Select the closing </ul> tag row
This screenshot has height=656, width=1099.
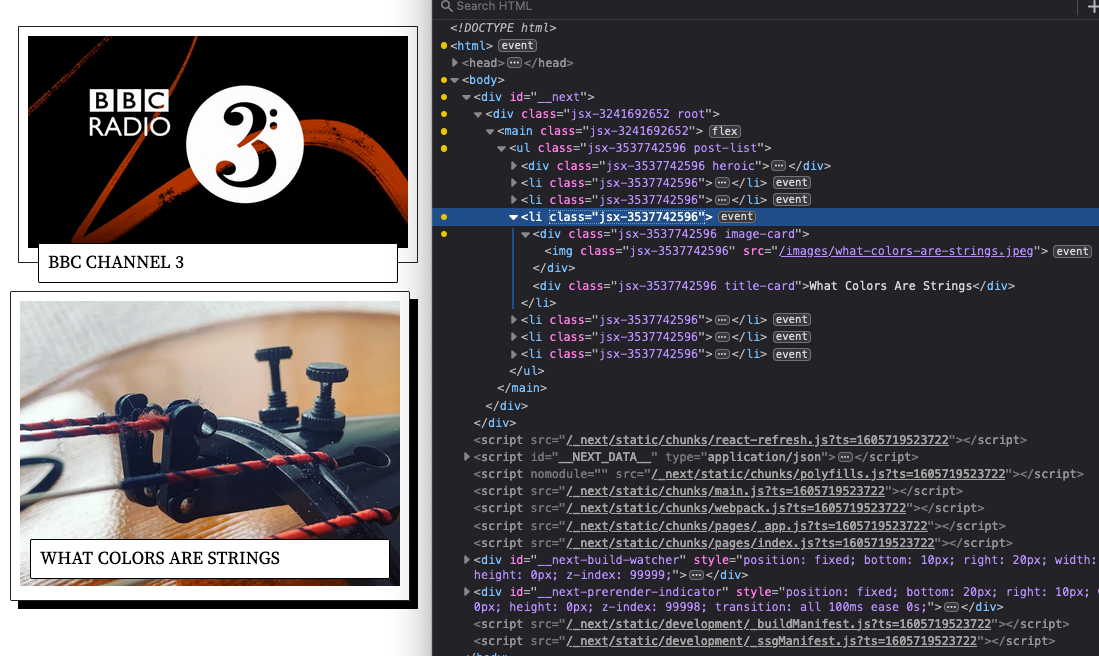coord(526,371)
